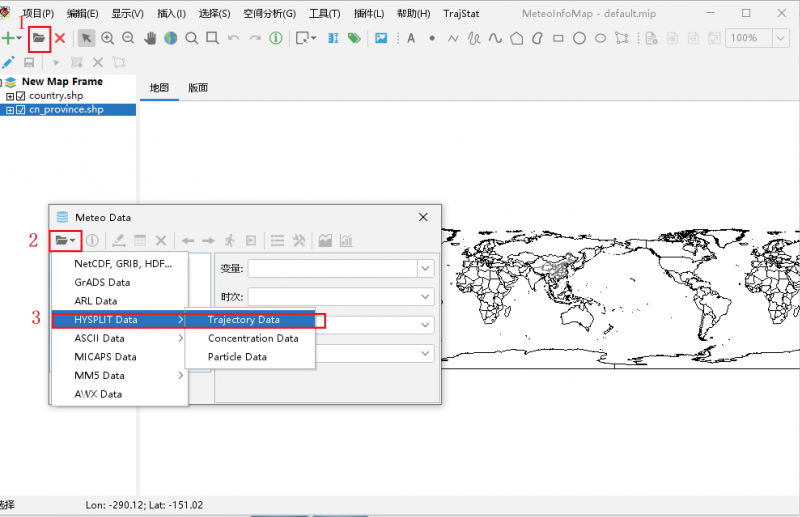Image resolution: width=800 pixels, height=517 pixels.
Task: Click the green plus add layer icon
Action: click(9, 38)
